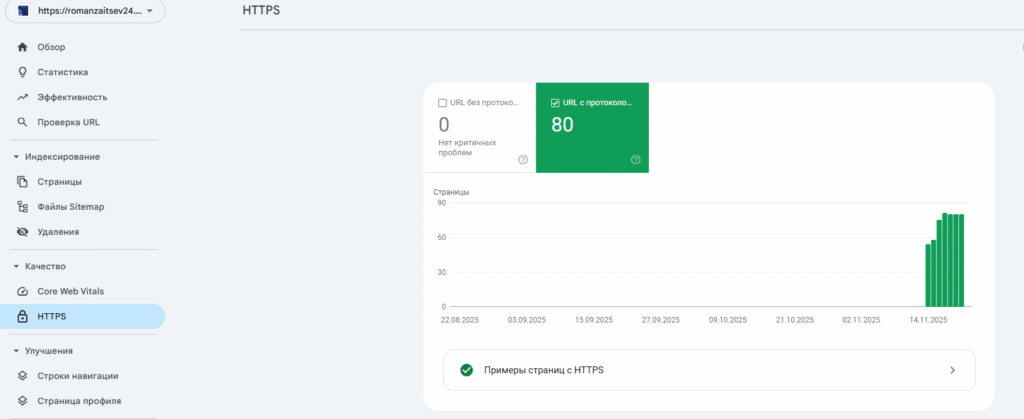
Task: Click the sitemap icon for Файлы Sitemap
Action: (22, 207)
